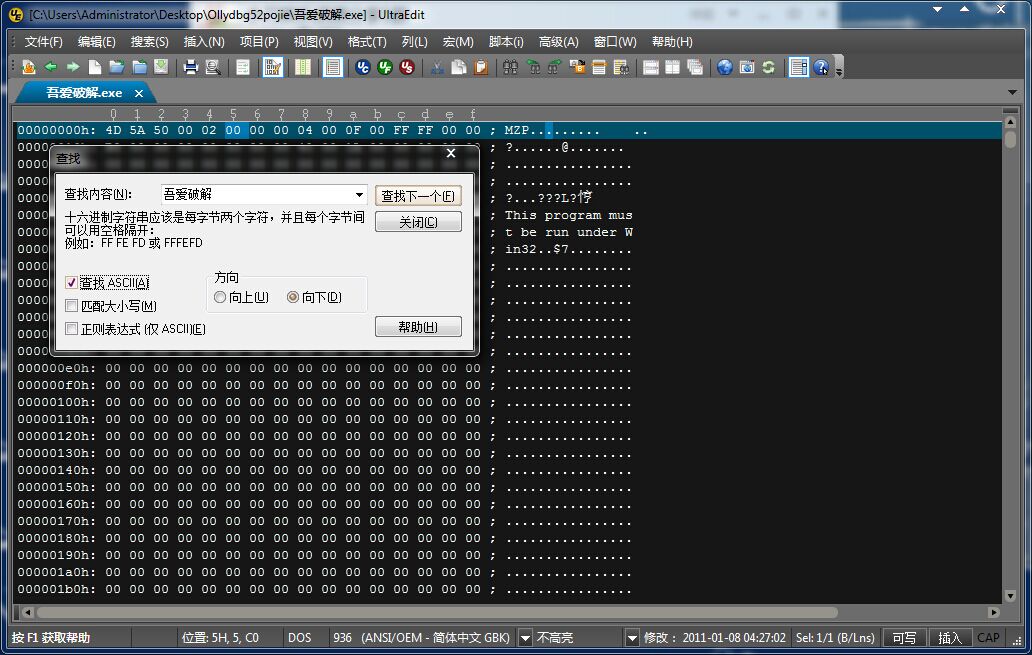Click the horizontal scrollbar right arrow

coord(994,612)
